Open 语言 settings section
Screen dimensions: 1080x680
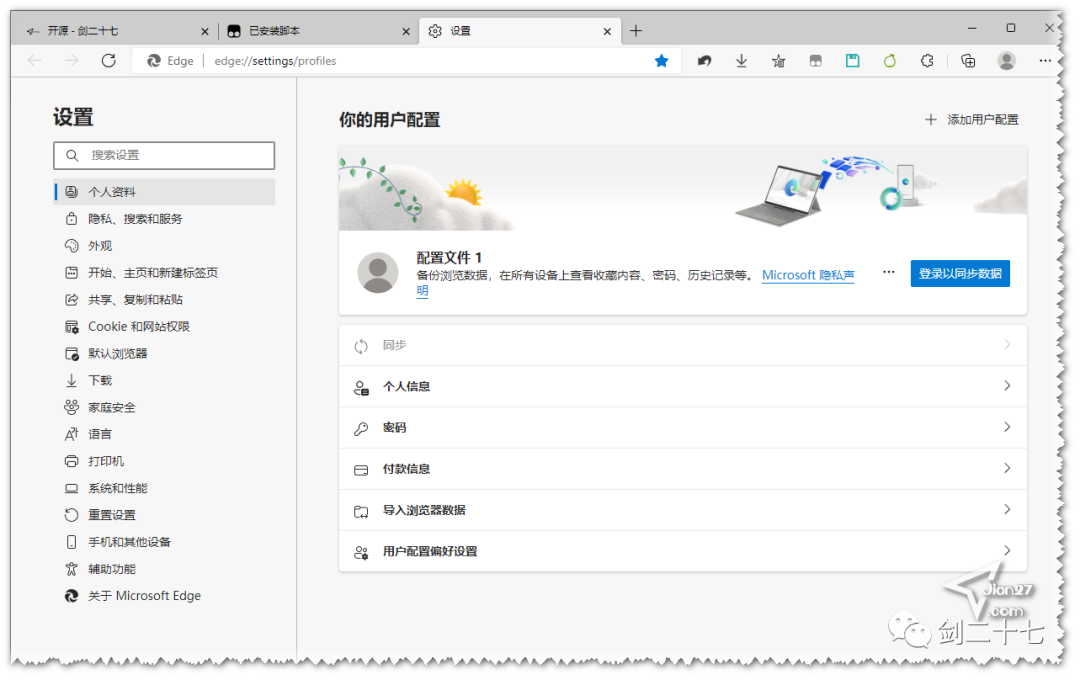165,434
